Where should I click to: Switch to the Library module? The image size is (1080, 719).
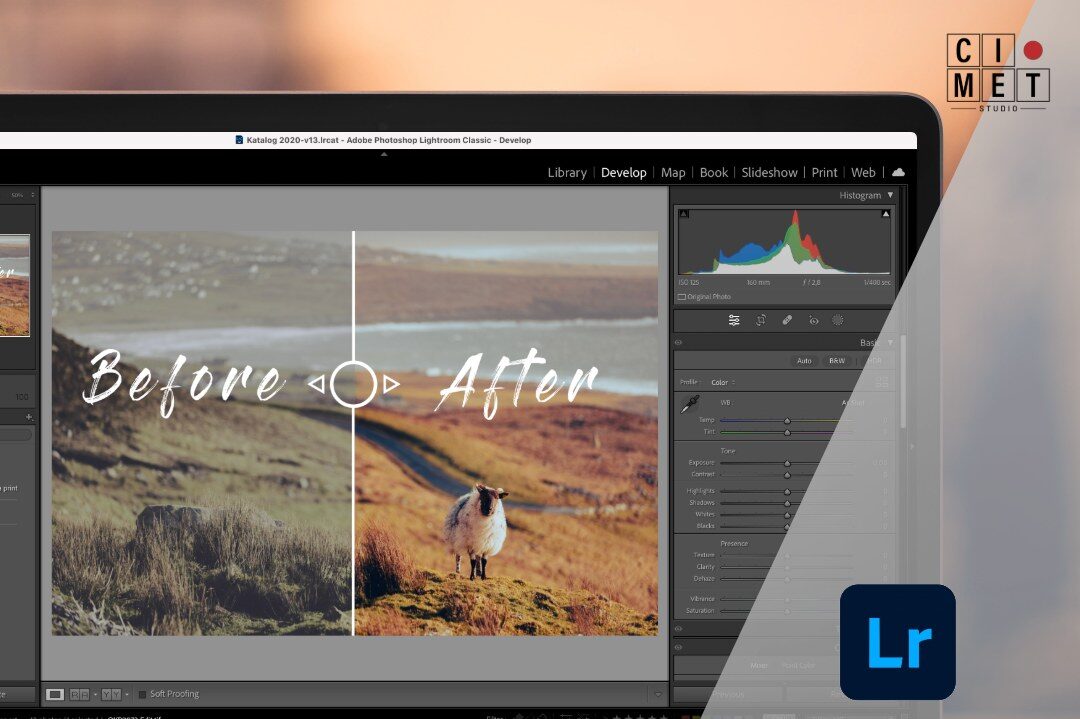click(x=566, y=172)
